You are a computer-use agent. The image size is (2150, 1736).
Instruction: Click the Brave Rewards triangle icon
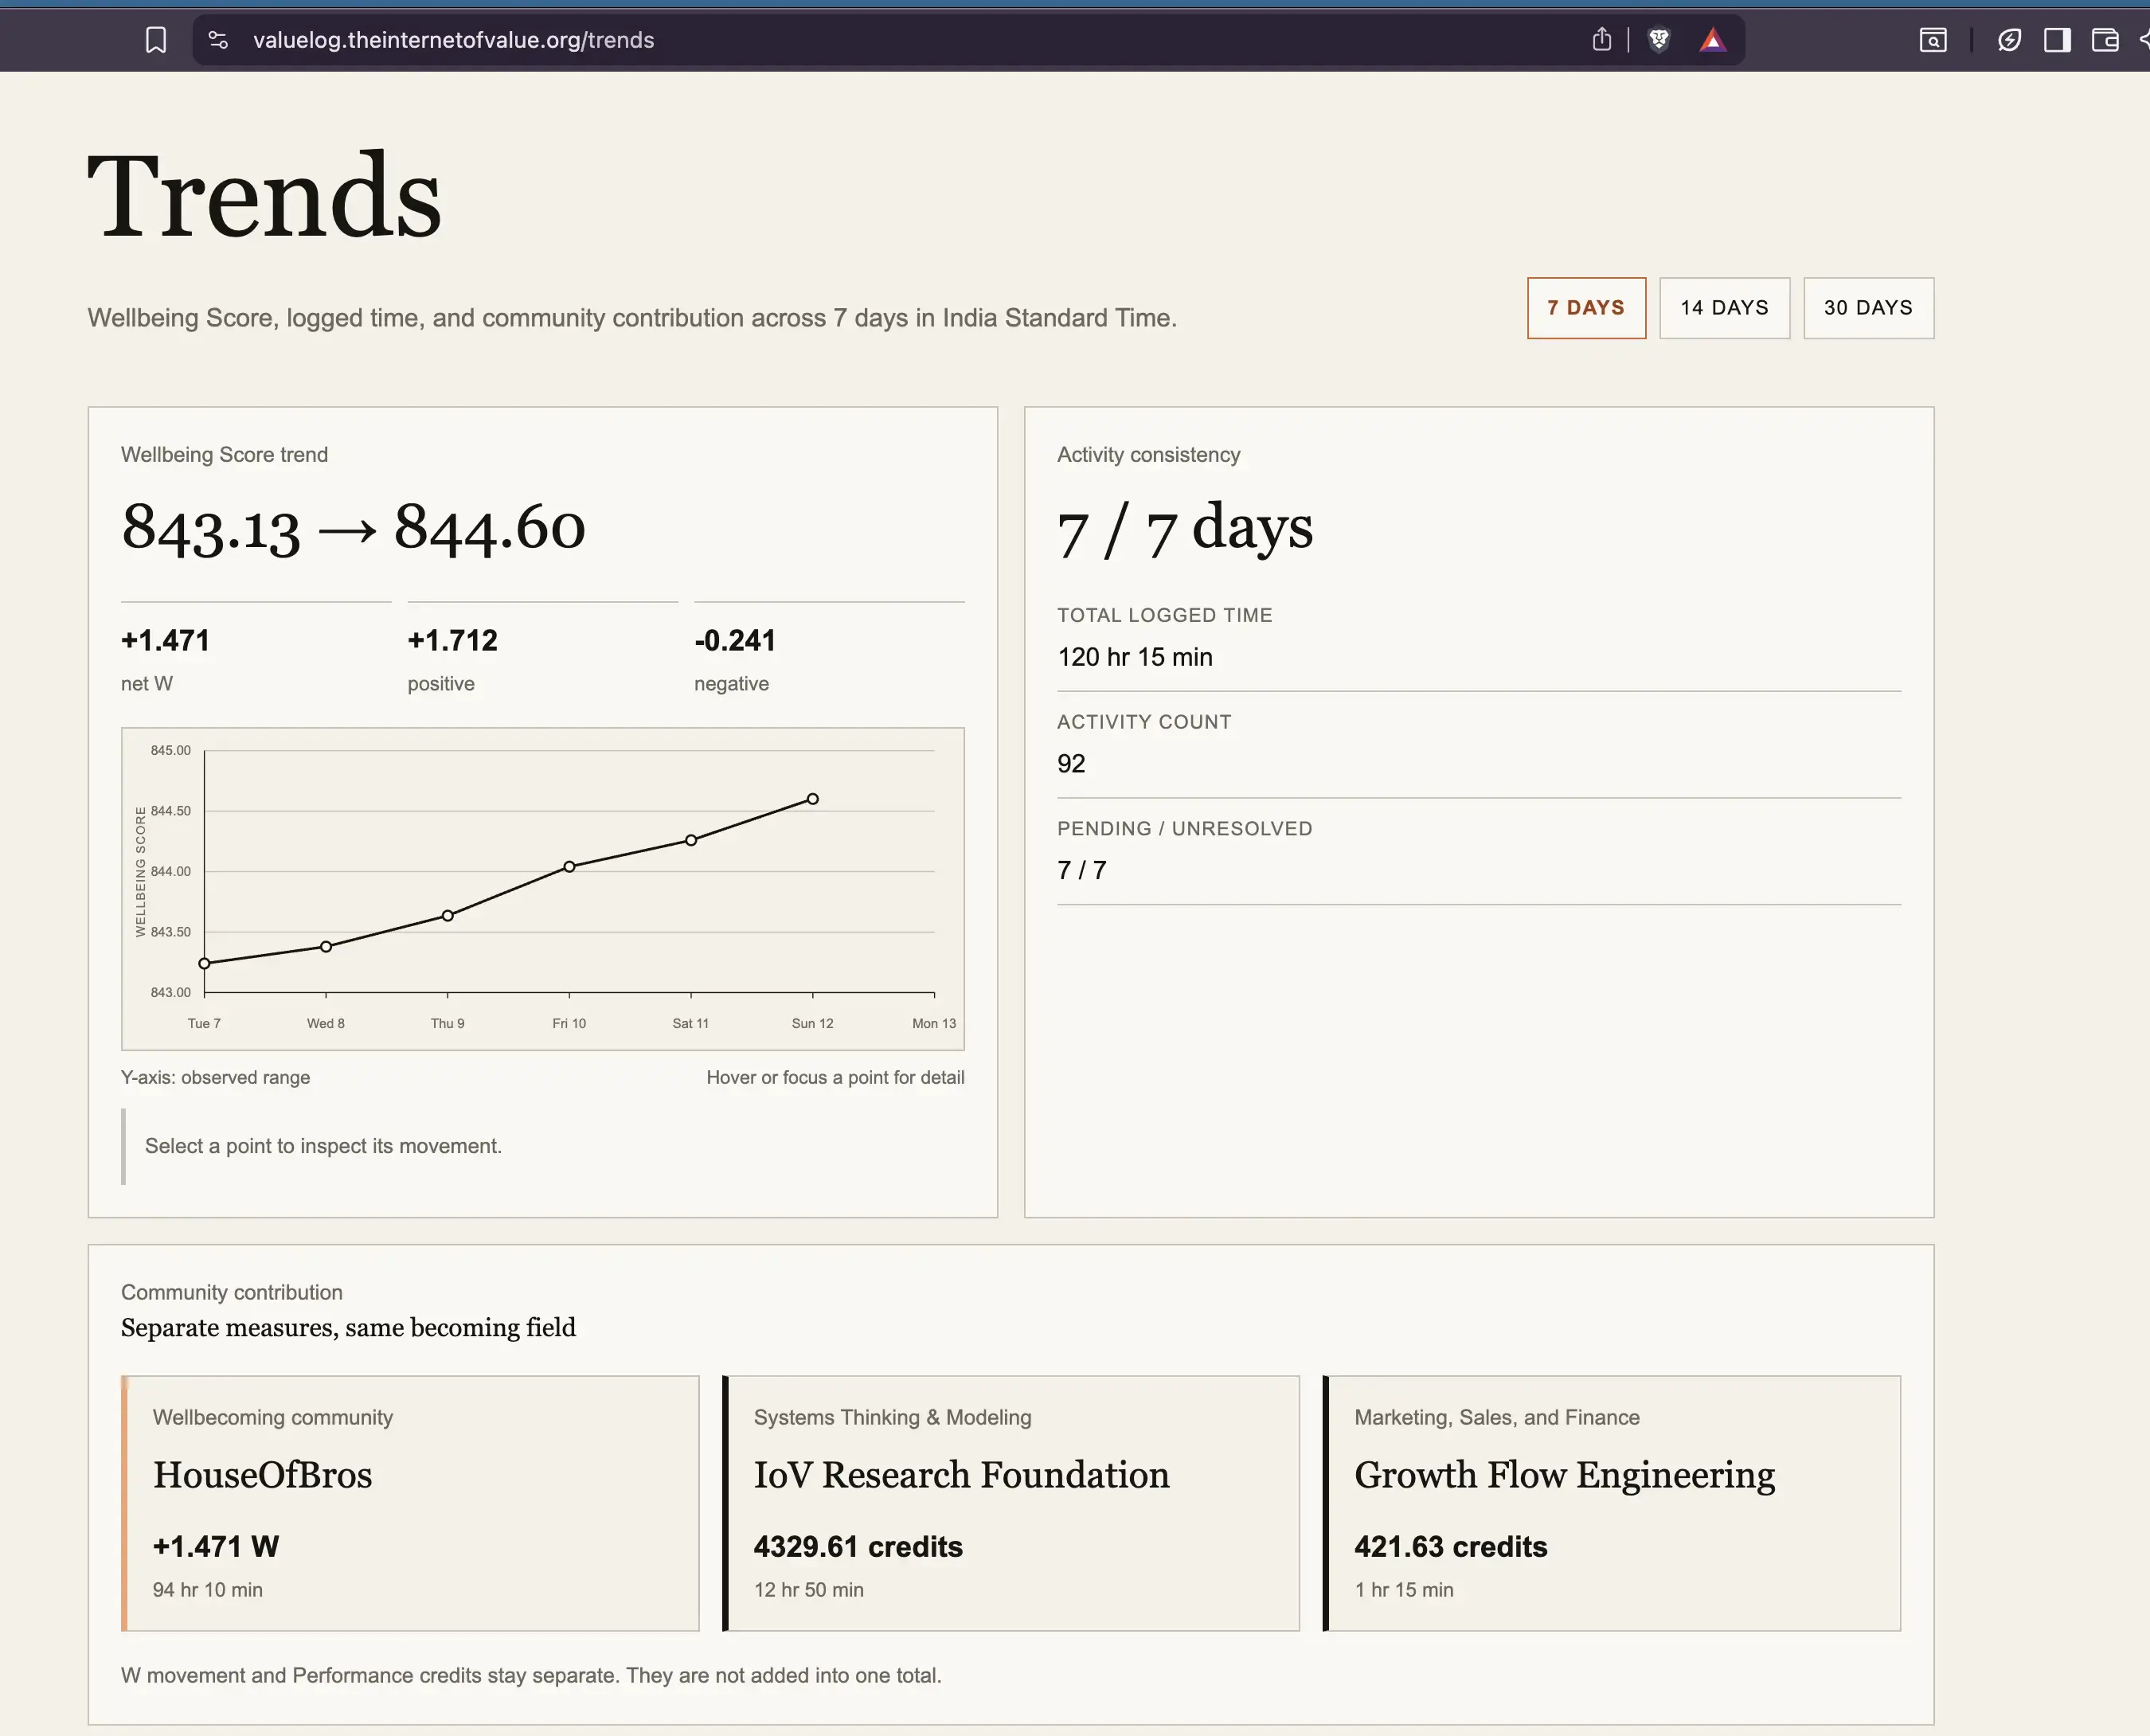tap(1713, 40)
